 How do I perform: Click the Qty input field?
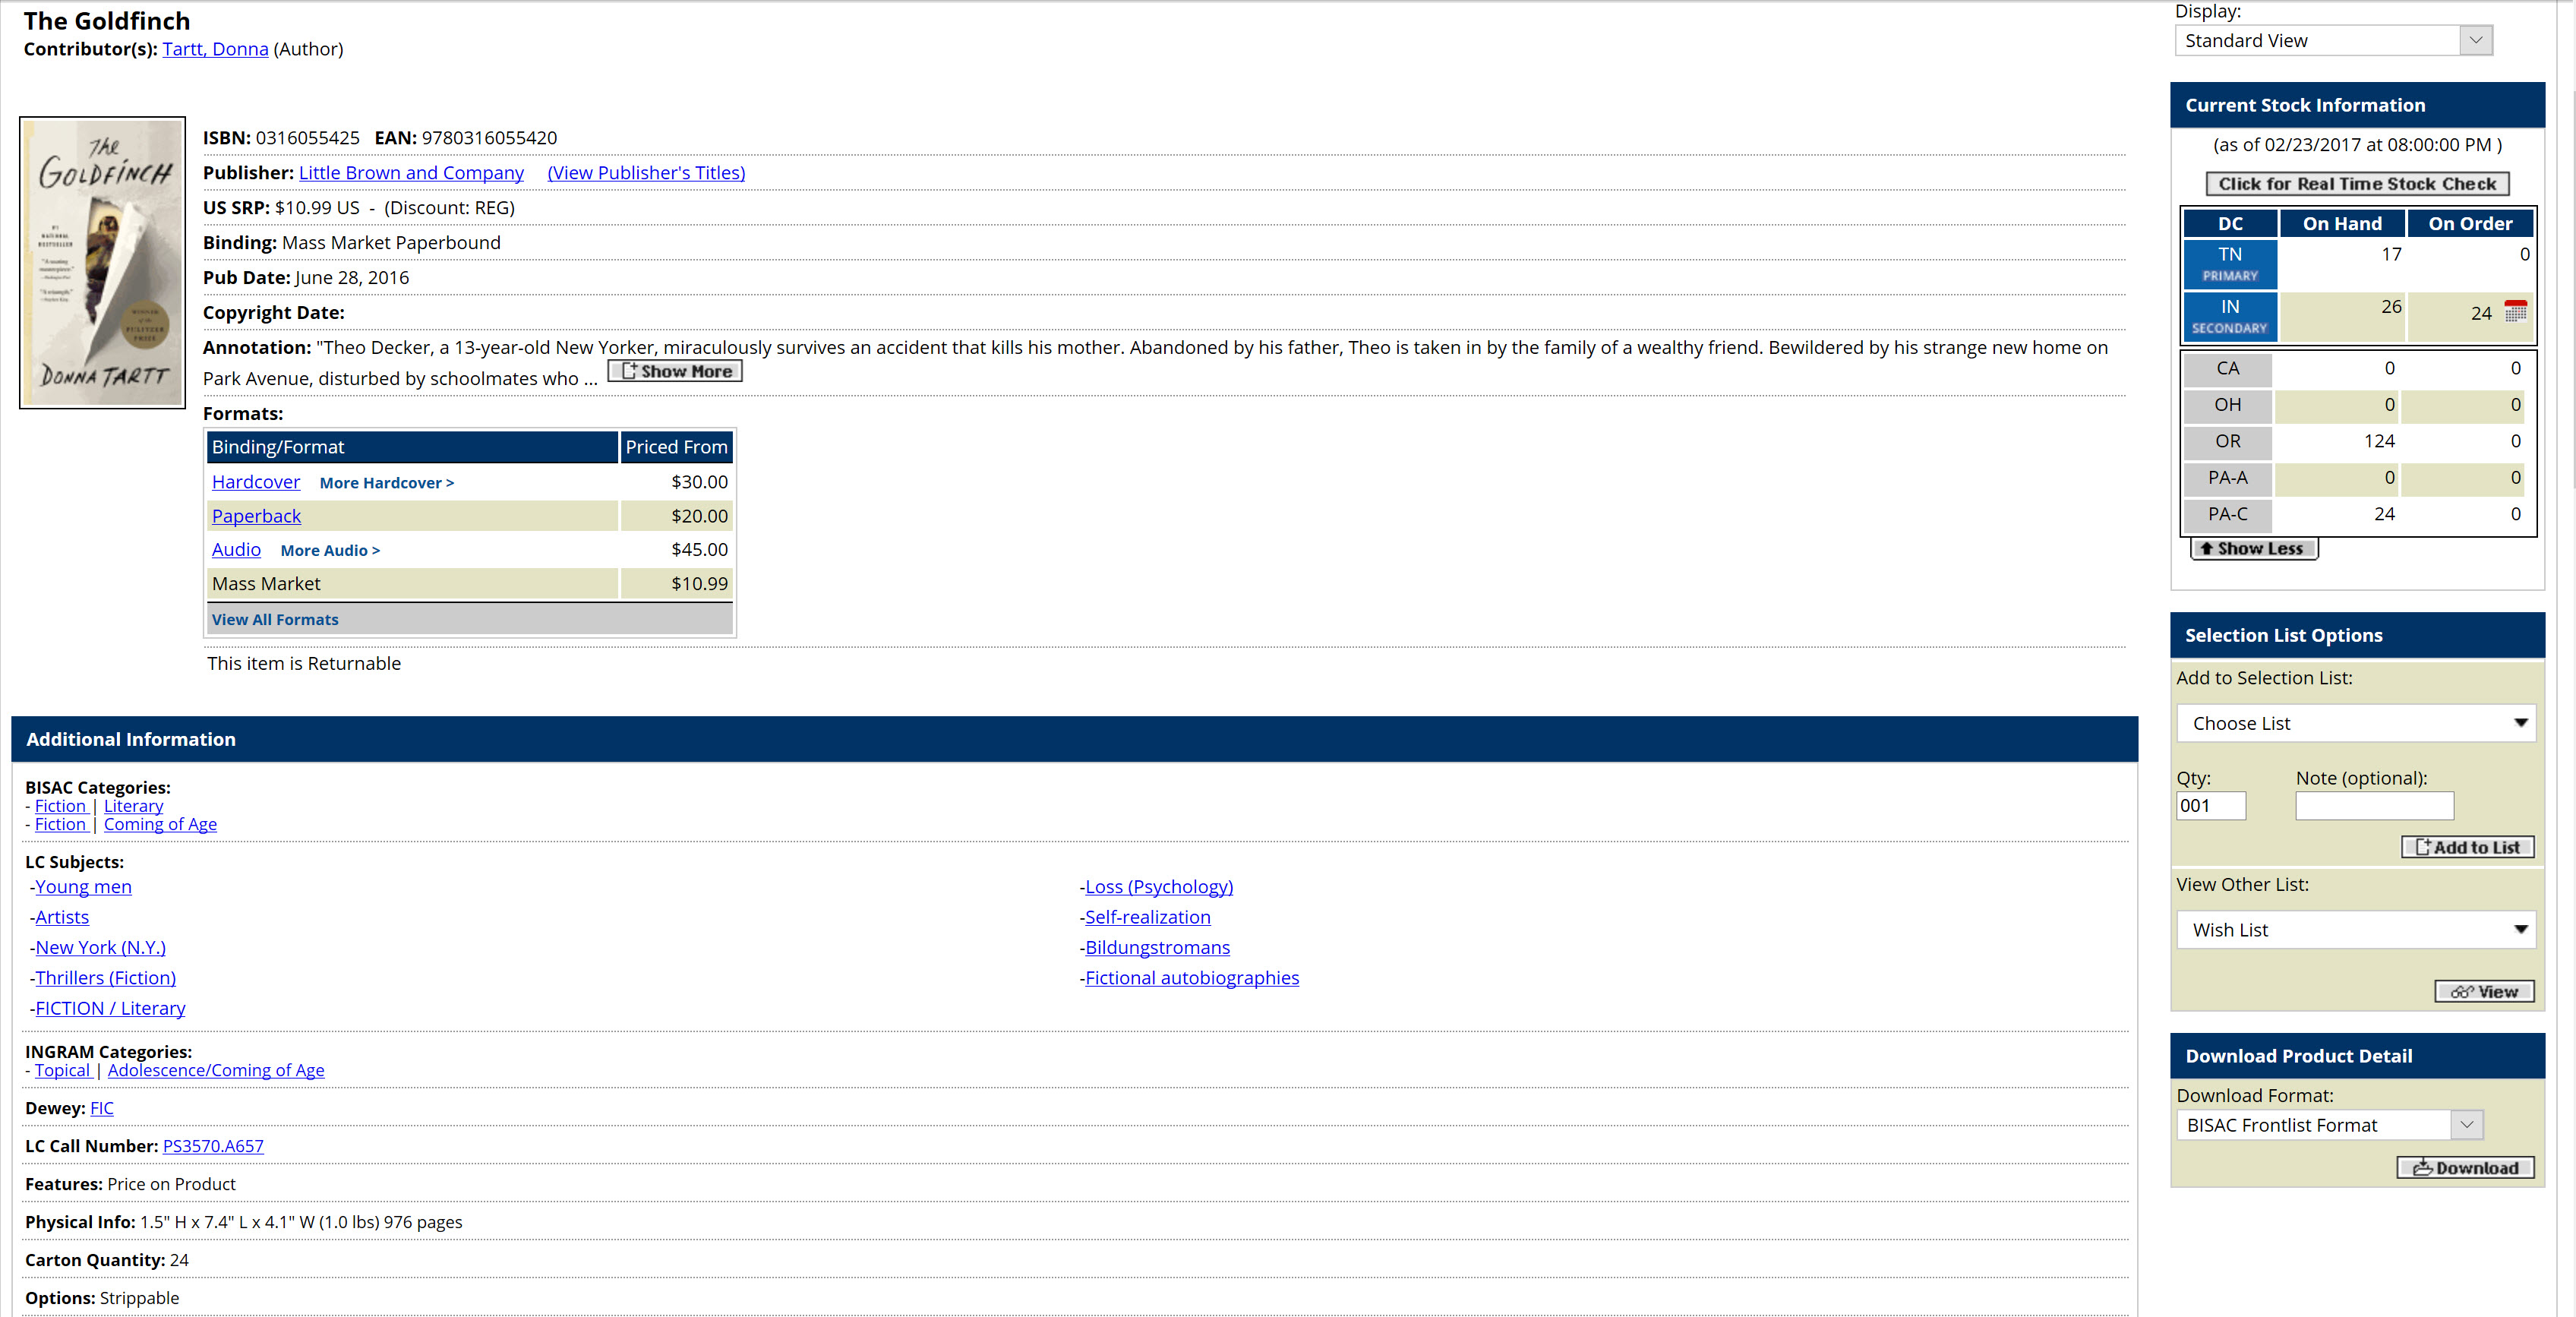(2210, 806)
